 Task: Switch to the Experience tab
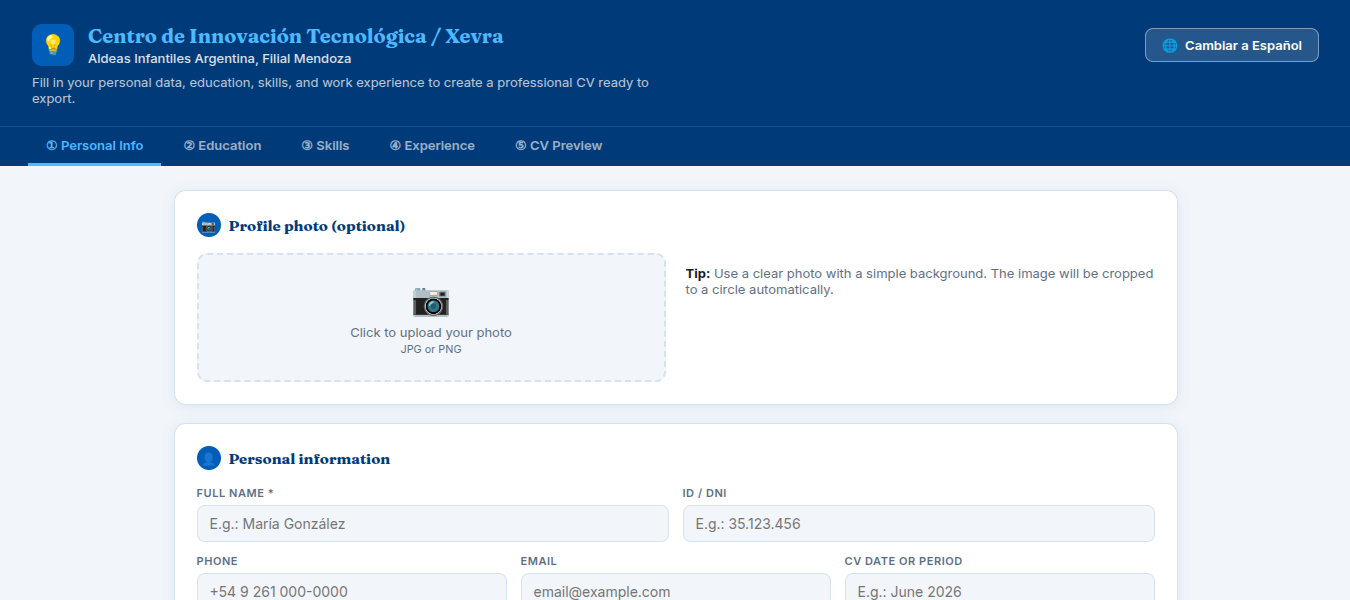point(432,145)
